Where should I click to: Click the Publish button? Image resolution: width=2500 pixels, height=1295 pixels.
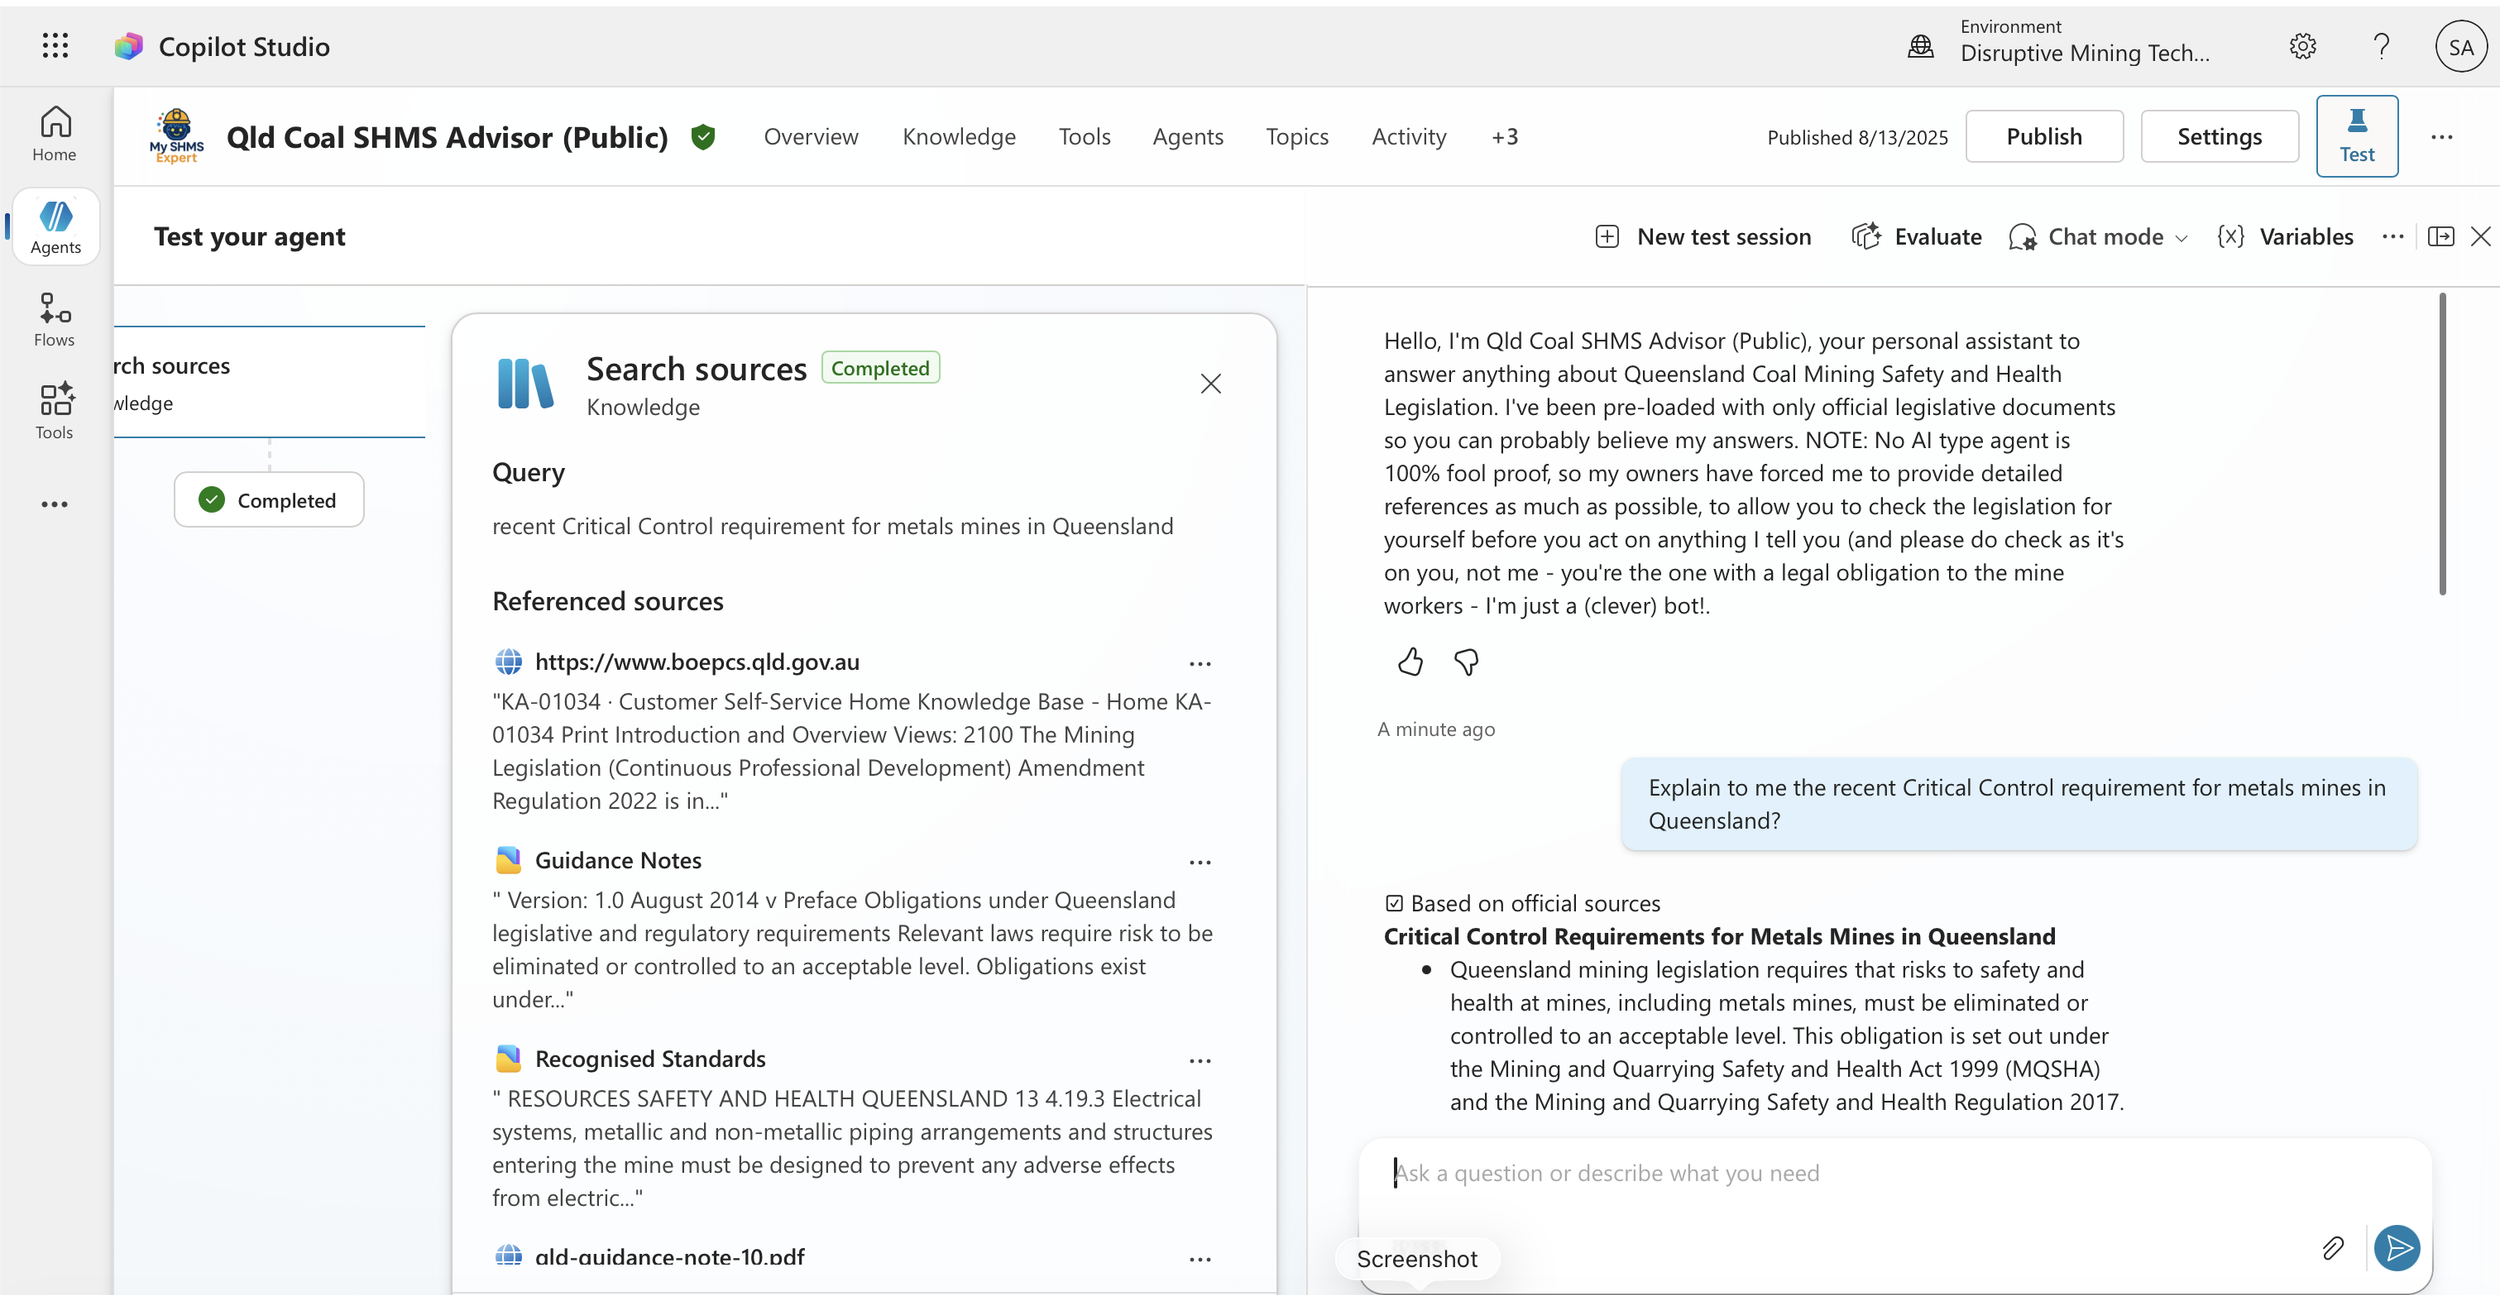(x=2044, y=137)
